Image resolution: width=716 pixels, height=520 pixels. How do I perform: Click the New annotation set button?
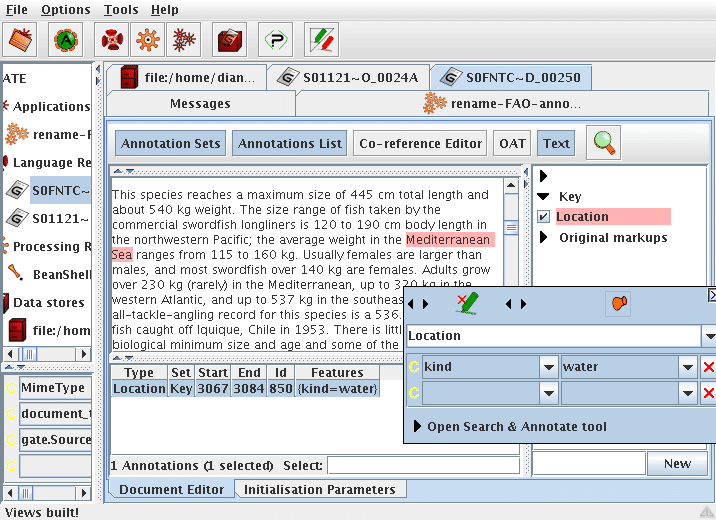[x=677, y=463]
